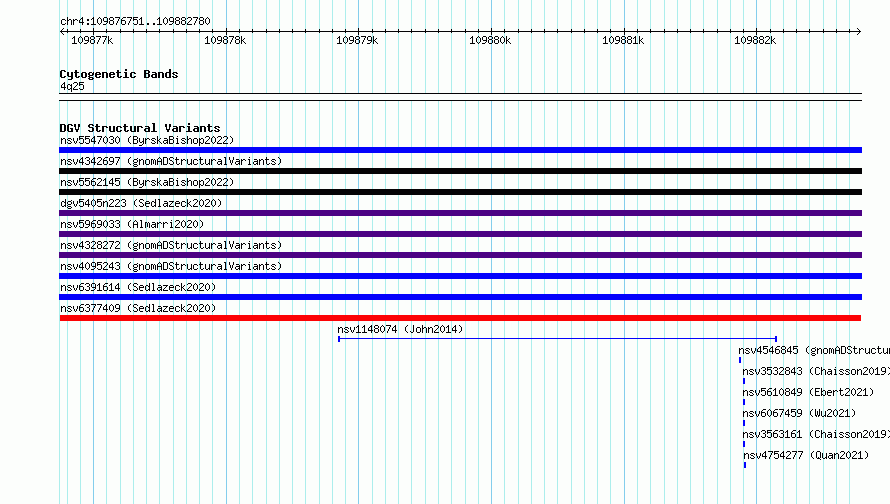Click the 109881k ruler label
This screenshot has height=504, width=890.
623,40
